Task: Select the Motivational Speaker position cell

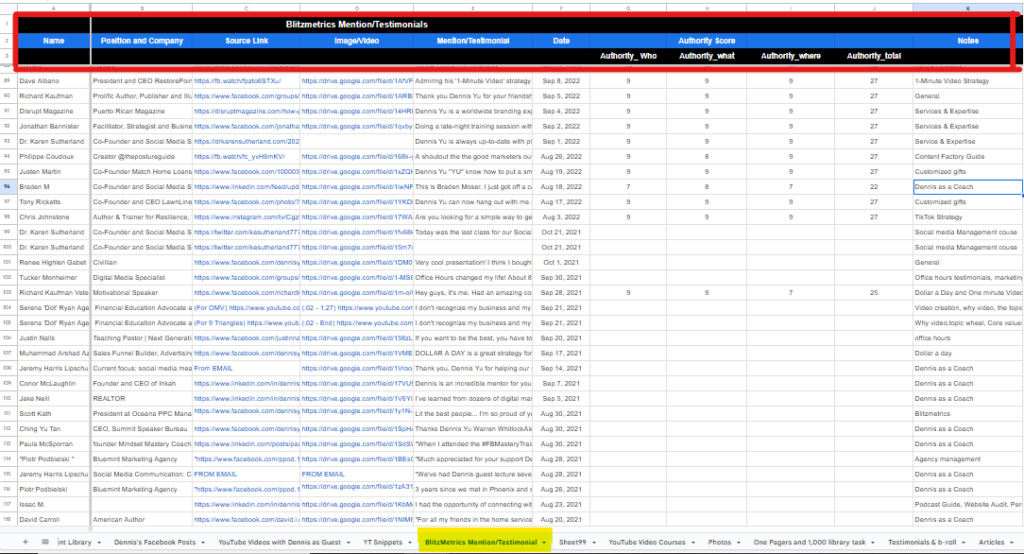Action: 142,293
